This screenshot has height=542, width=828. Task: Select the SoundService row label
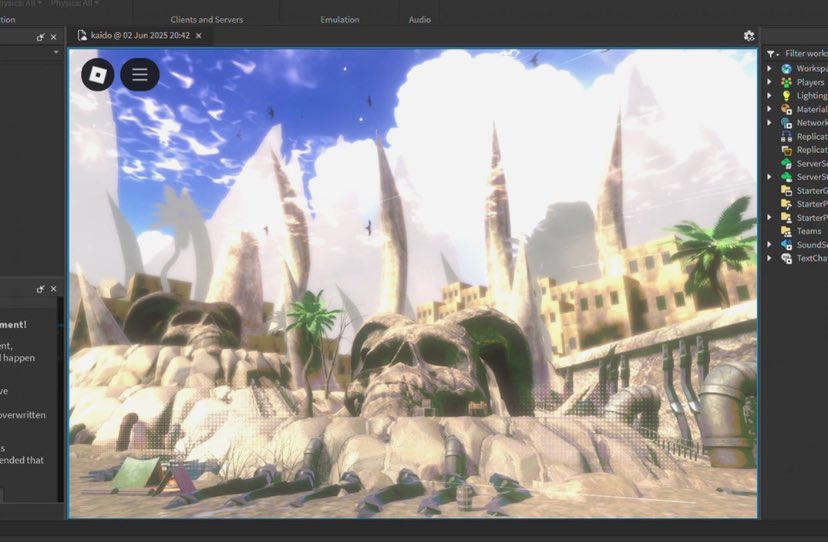(x=812, y=245)
